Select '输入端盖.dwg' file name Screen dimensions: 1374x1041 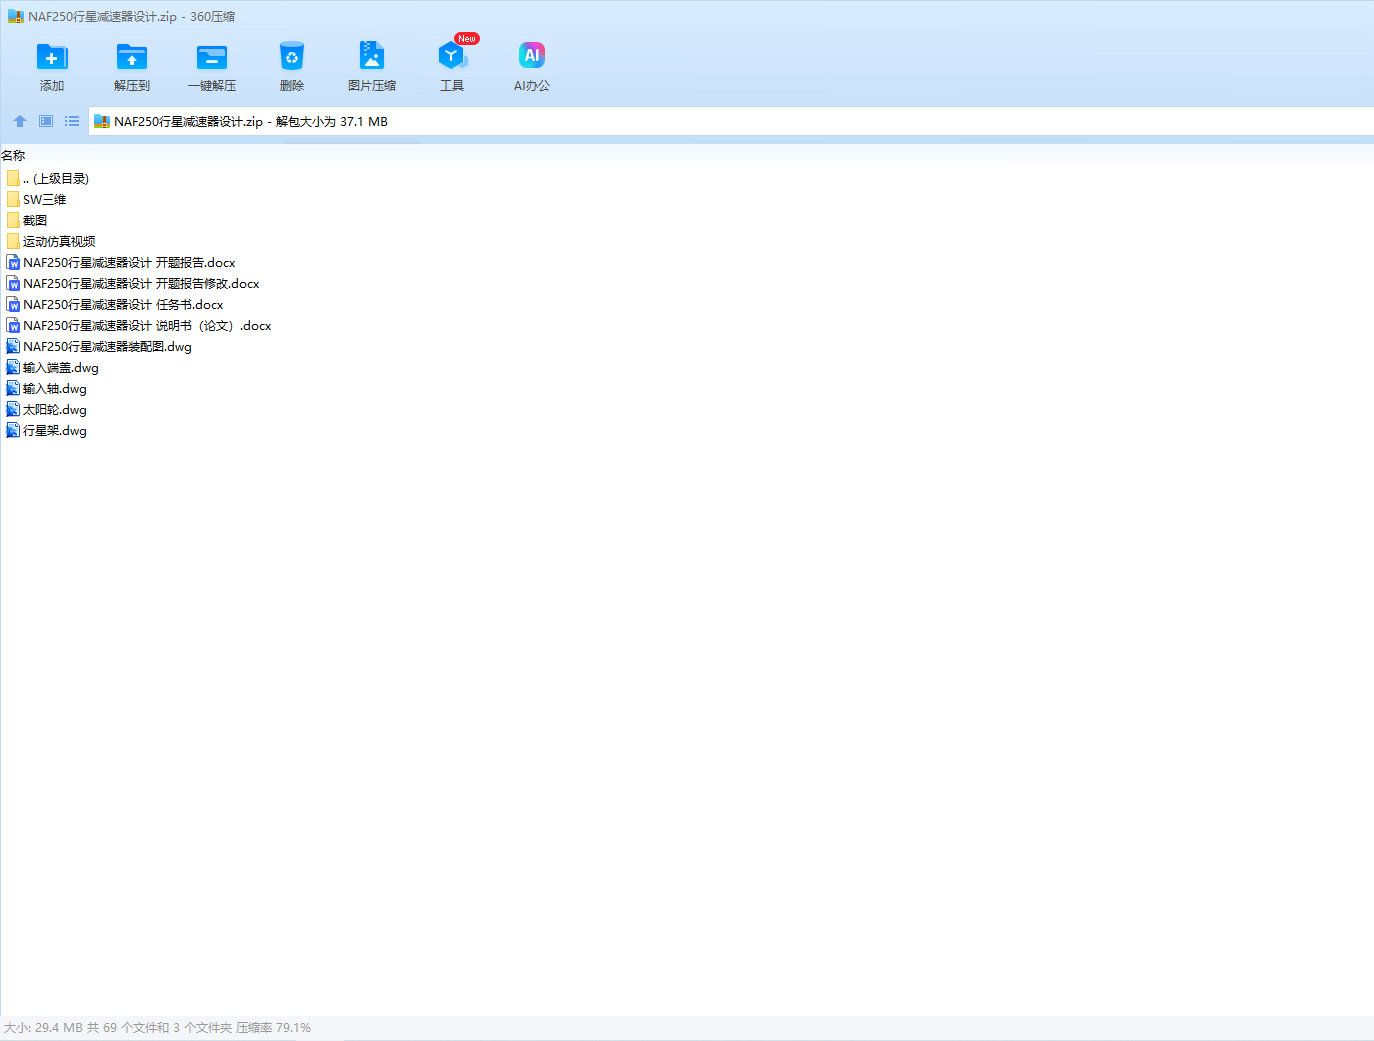61,368
